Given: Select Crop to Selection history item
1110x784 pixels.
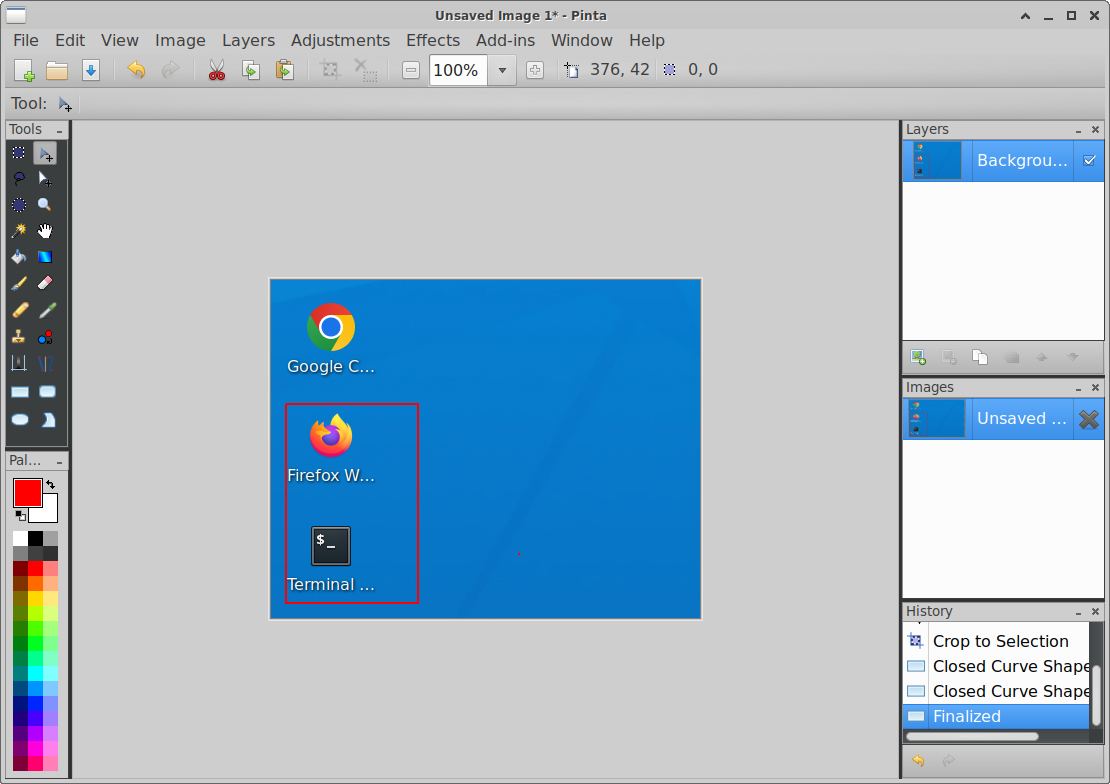Looking at the screenshot, I should tap(997, 641).
